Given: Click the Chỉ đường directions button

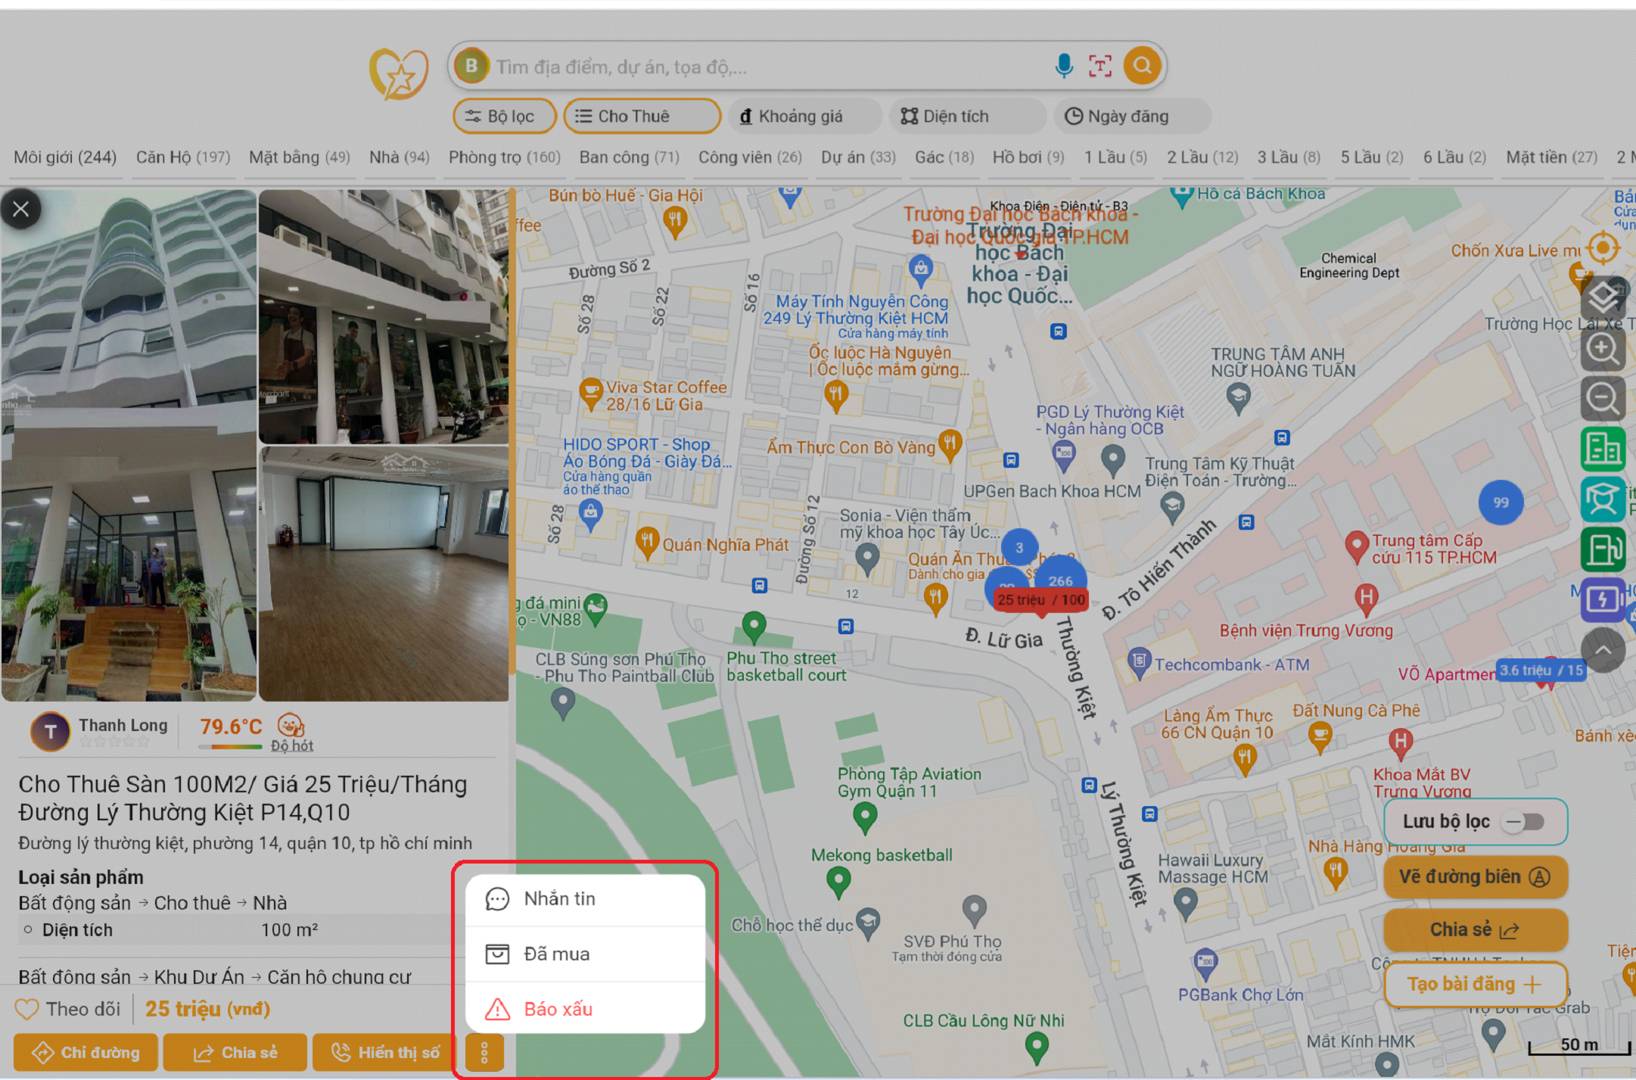Looking at the screenshot, I should (x=85, y=1052).
